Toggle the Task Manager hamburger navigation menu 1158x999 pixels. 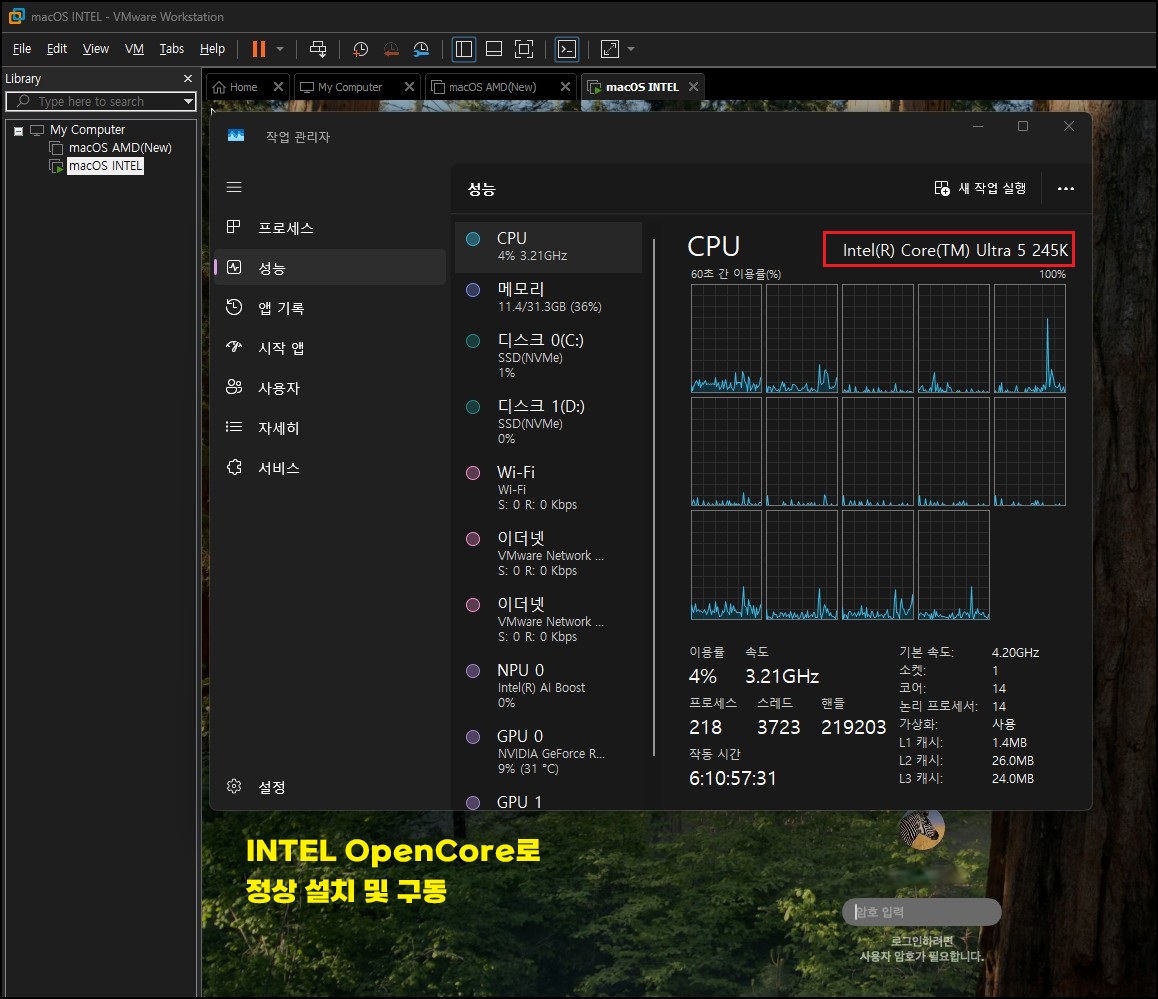pyautogui.click(x=234, y=188)
